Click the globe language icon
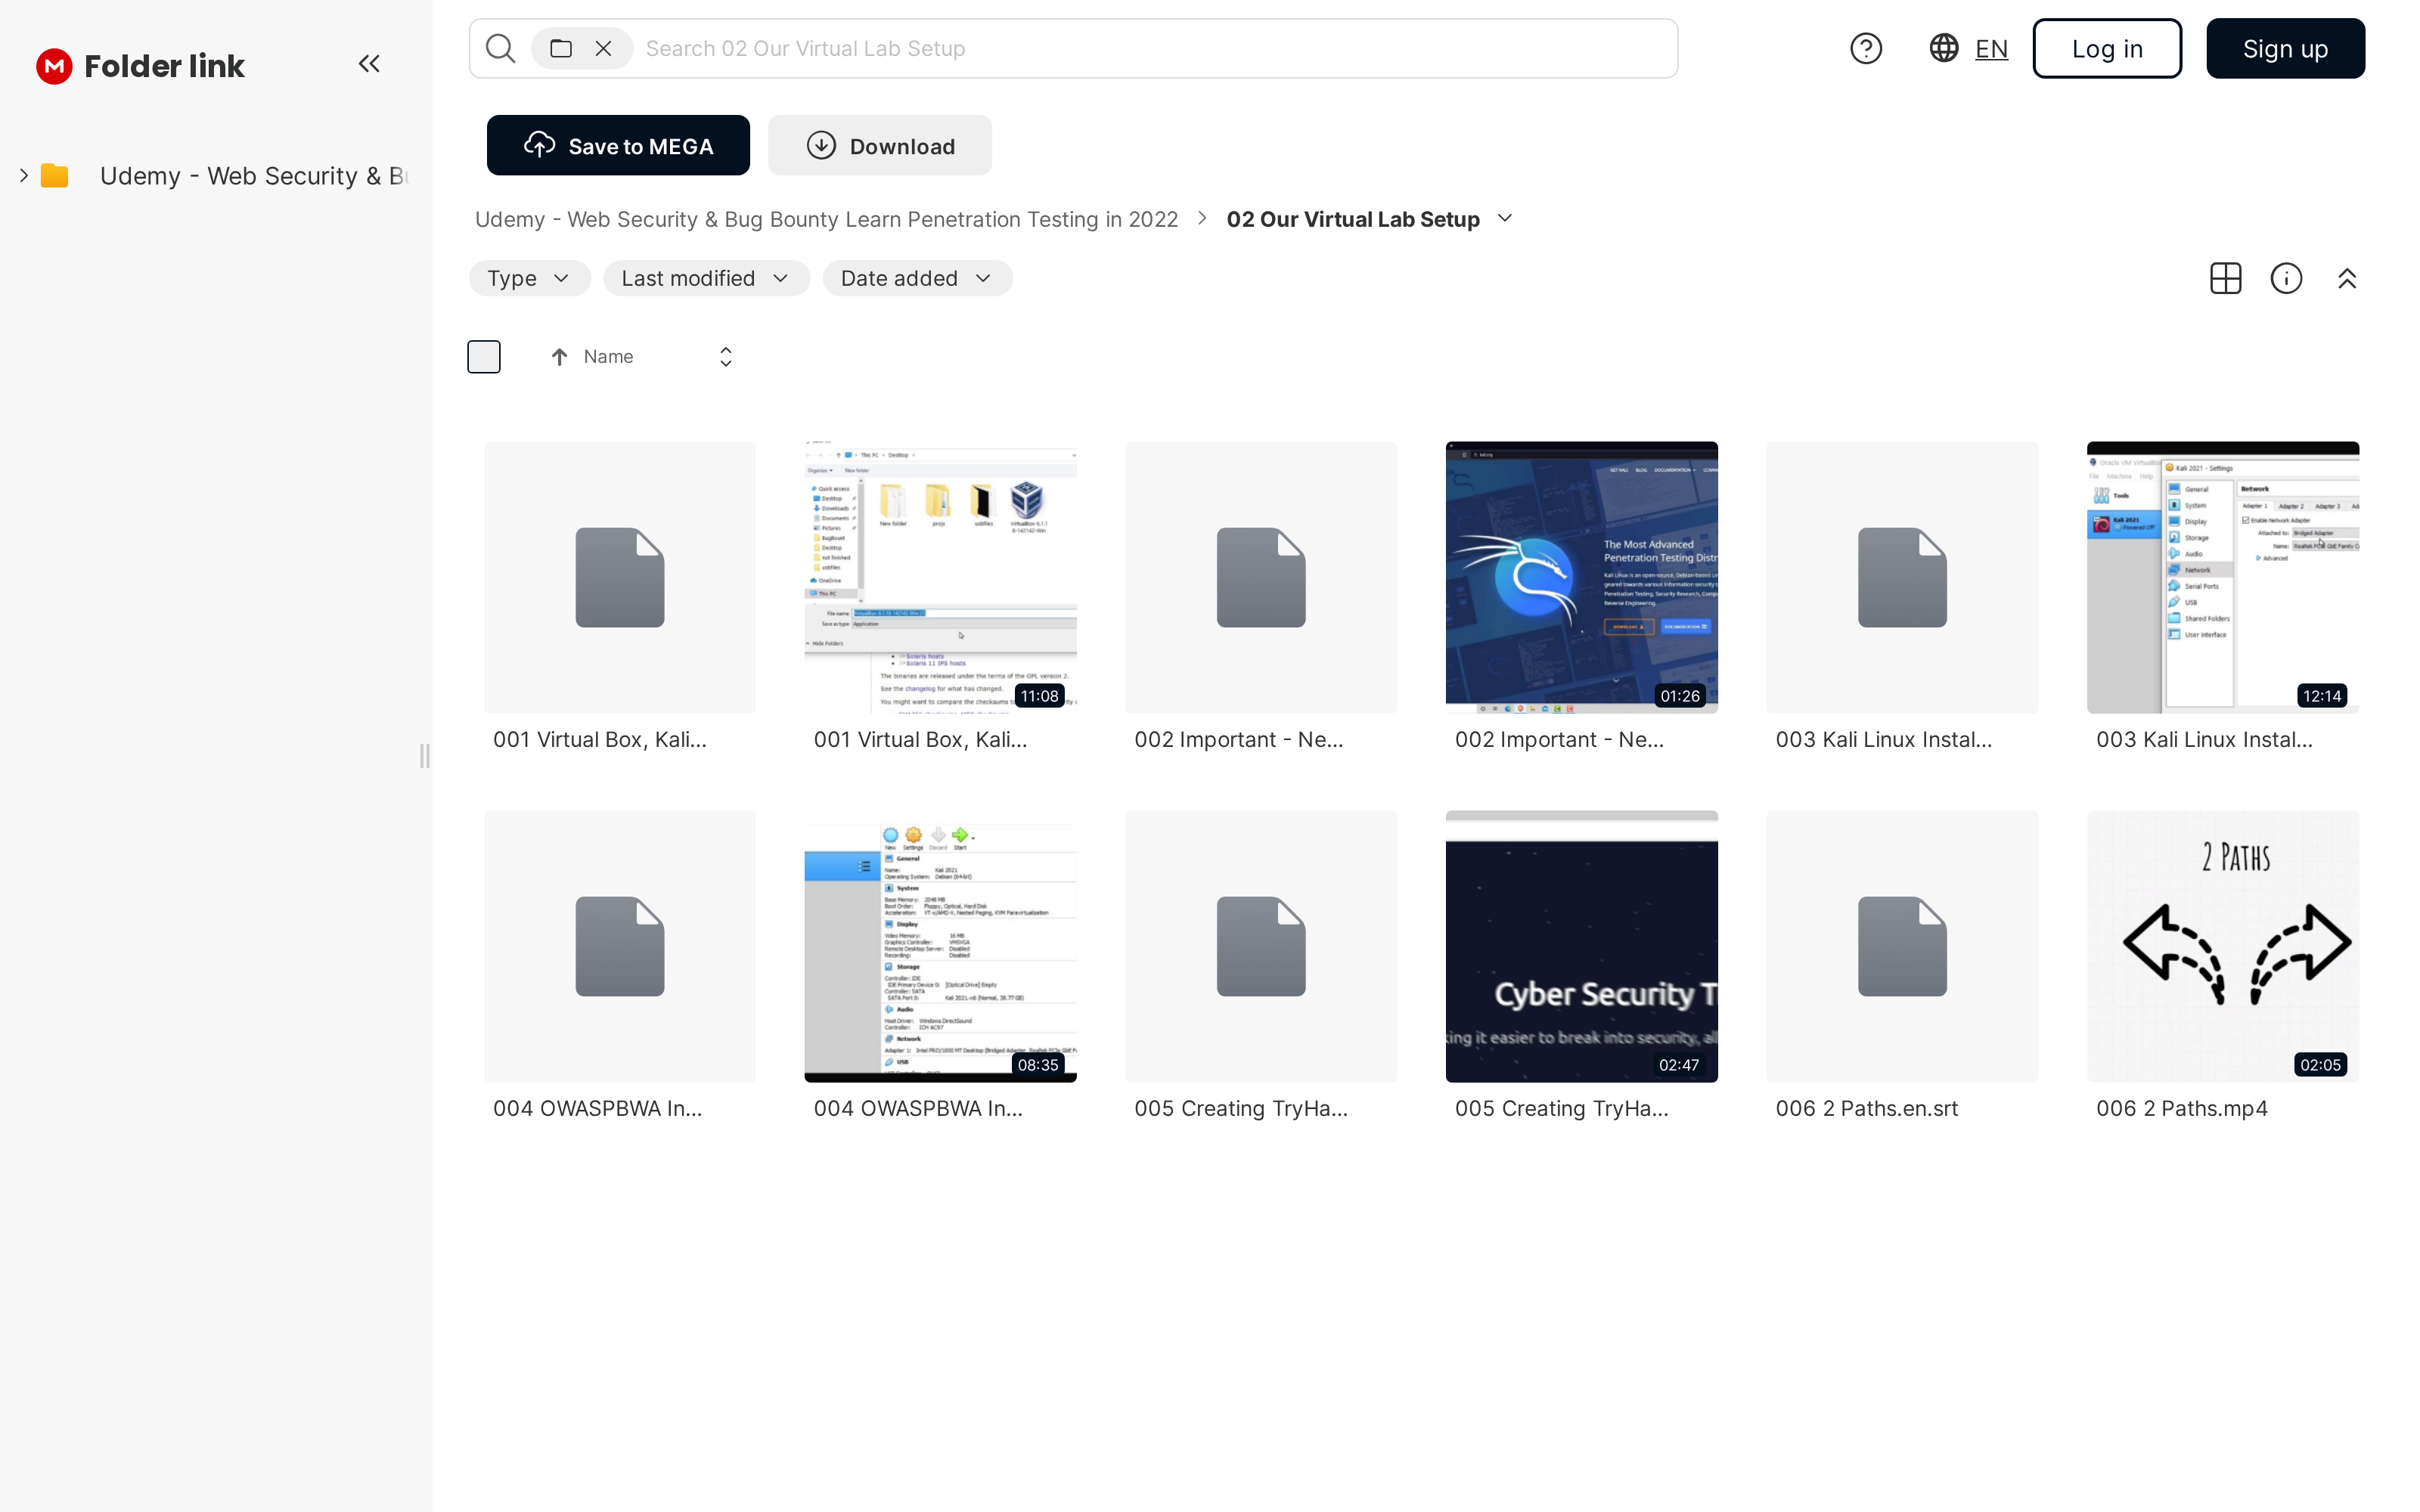The width and height of the screenshot is (2420, 1512). (1944, 48)
